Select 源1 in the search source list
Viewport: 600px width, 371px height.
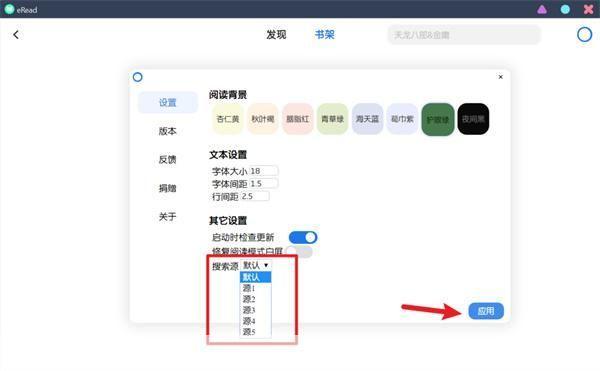tap(256, 288)
